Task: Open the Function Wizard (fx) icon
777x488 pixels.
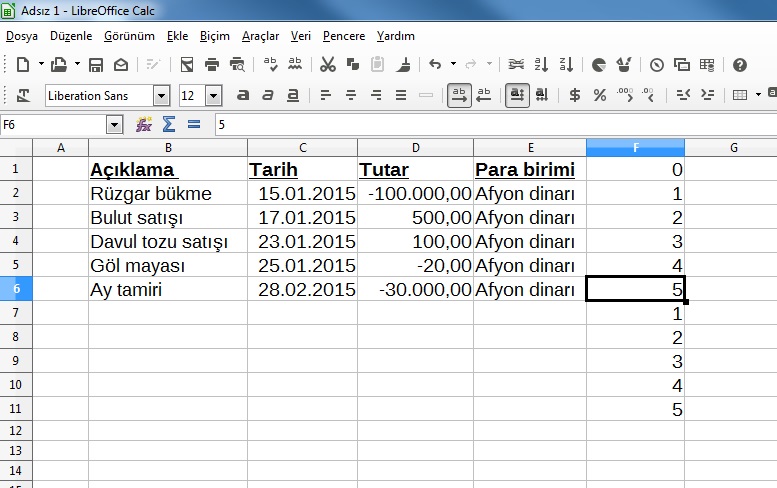Action: click(144, 125)
